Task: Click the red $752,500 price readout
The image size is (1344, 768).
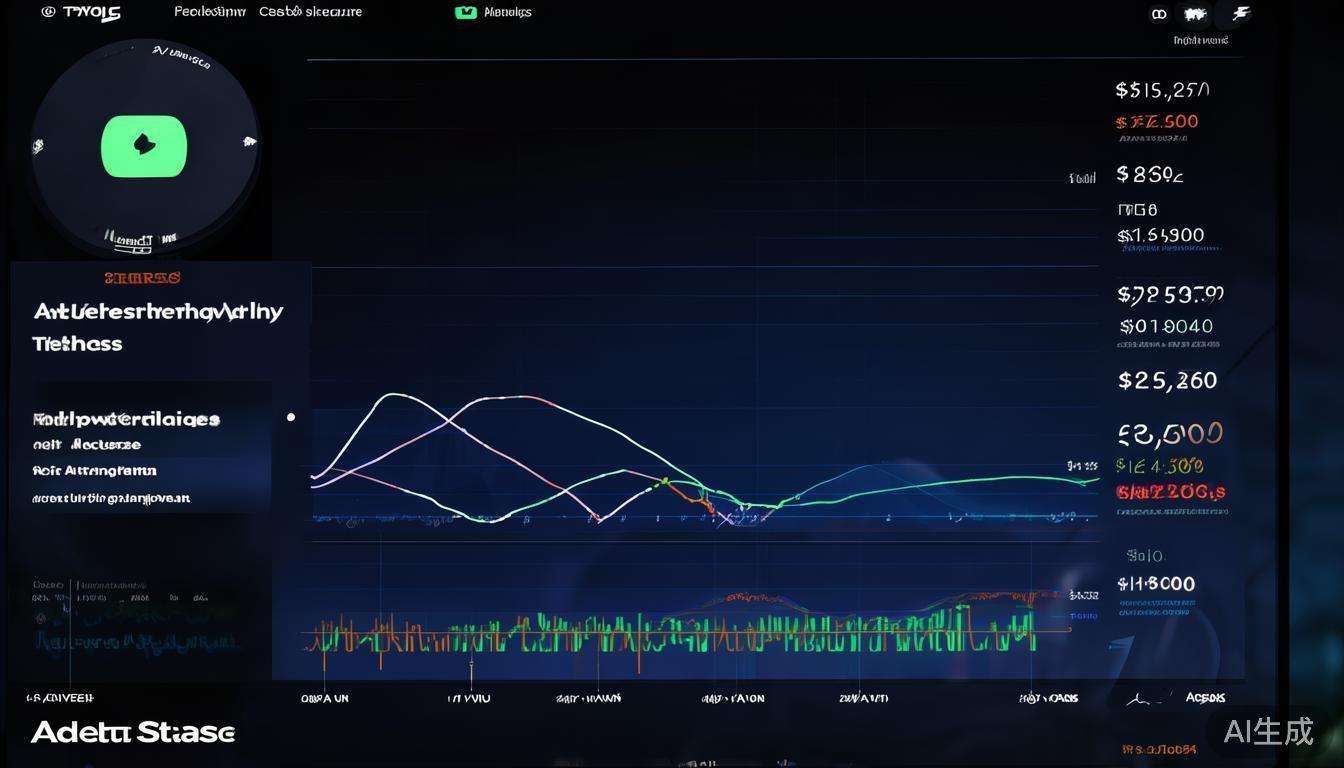Action: tap(1156, 121)
